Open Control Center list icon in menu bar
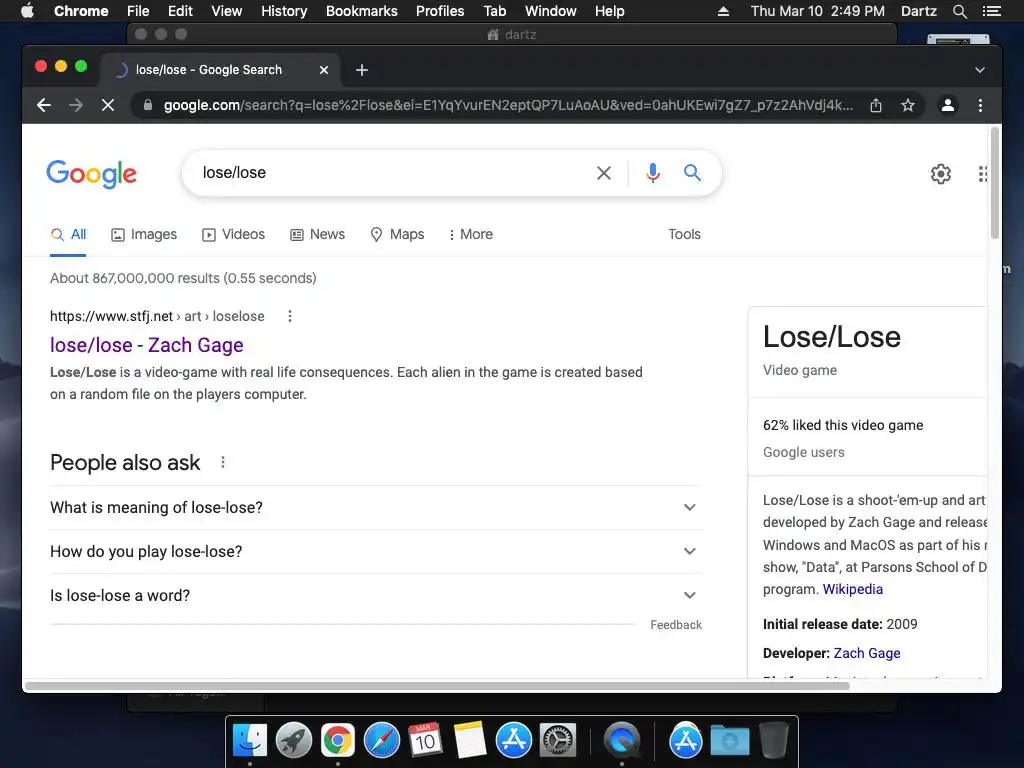Screen dimensions: 1024x768 991,11
